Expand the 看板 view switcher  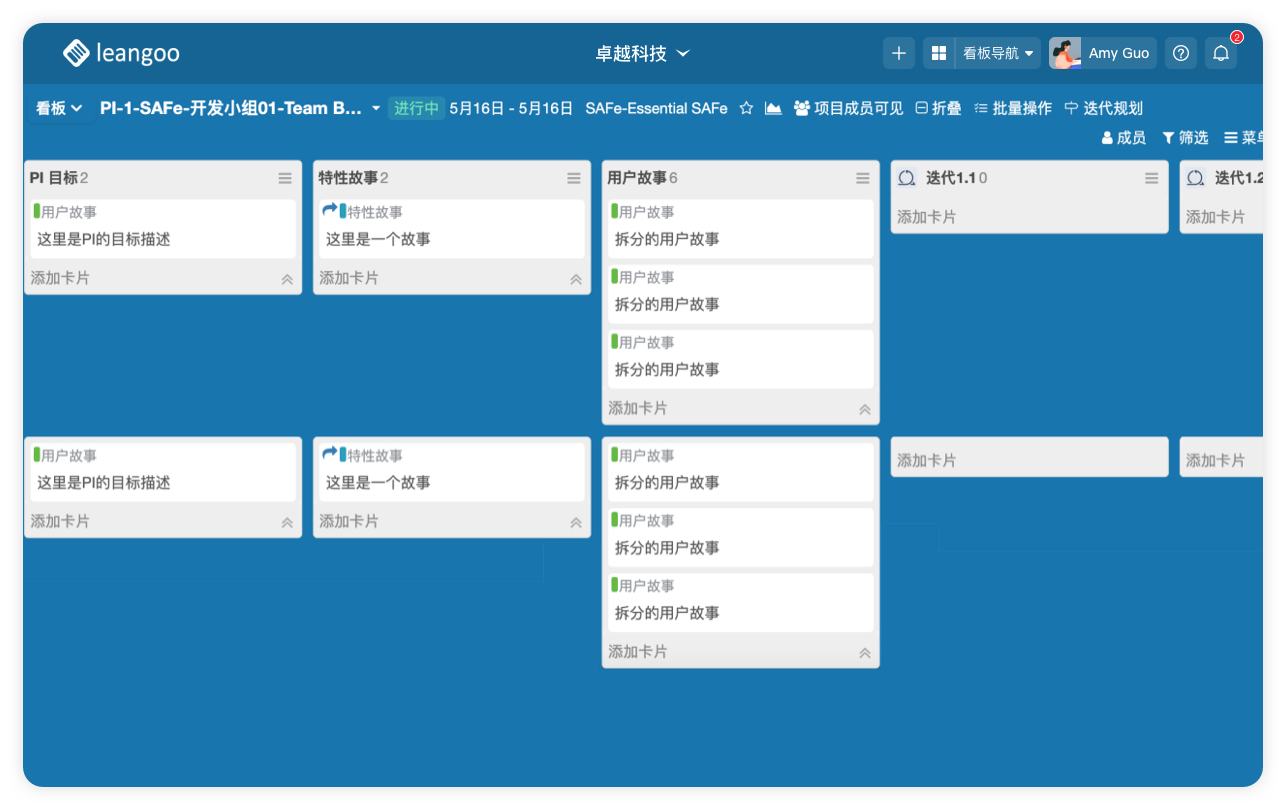coord(59,108)
